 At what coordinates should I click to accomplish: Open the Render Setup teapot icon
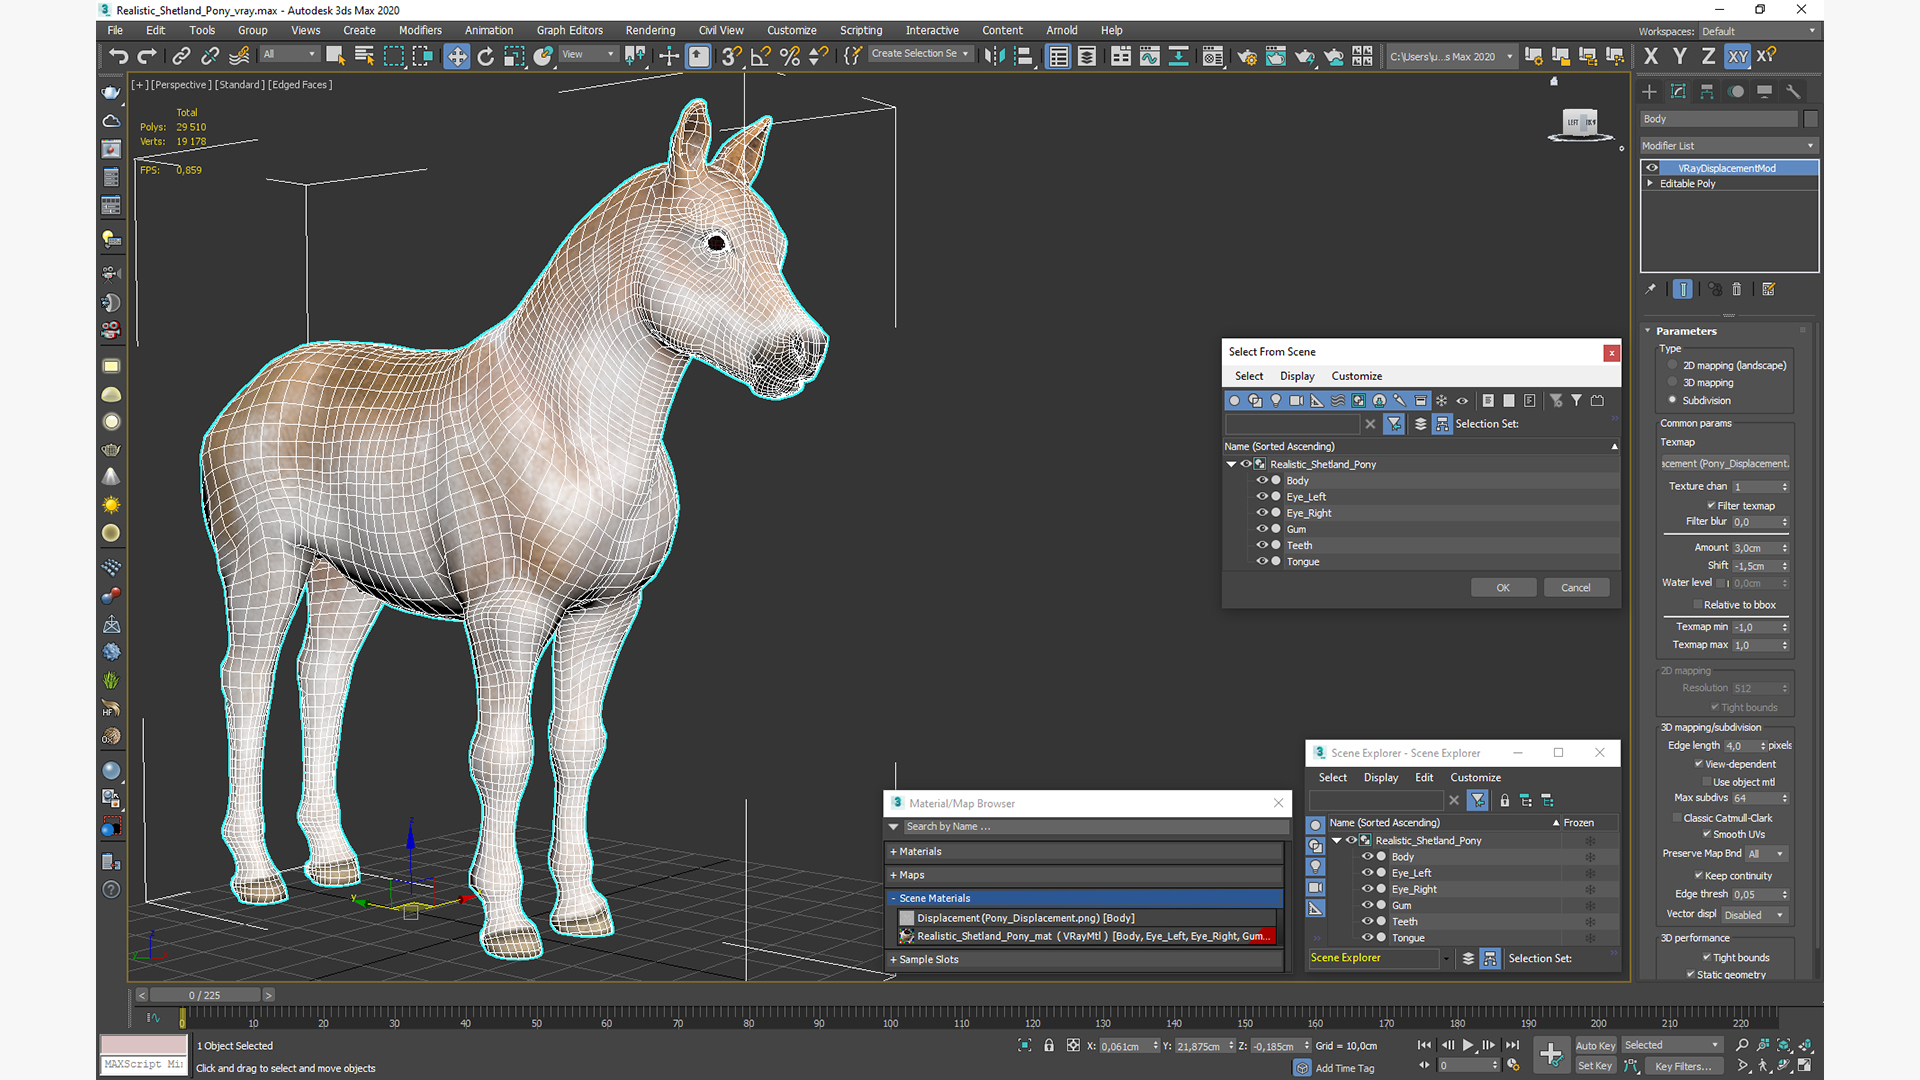1247,56
